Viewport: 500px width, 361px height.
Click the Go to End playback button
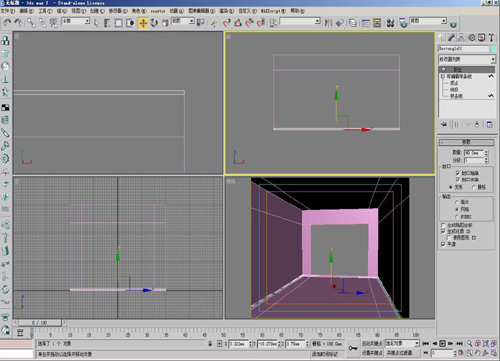[459, 343]
